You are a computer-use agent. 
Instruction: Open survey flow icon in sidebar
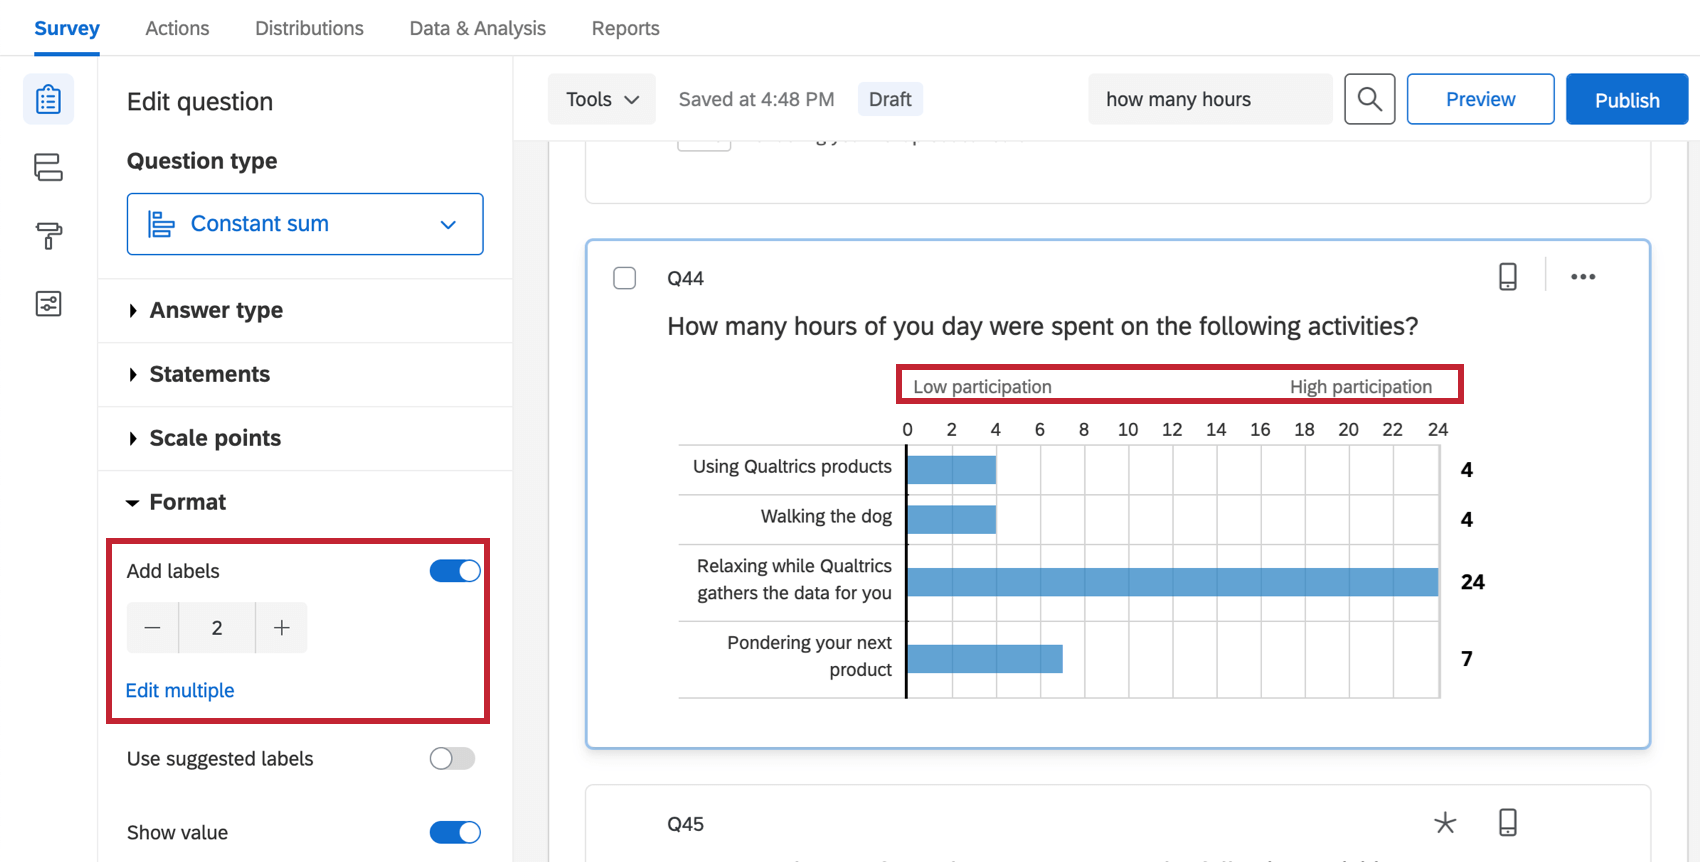48,167
